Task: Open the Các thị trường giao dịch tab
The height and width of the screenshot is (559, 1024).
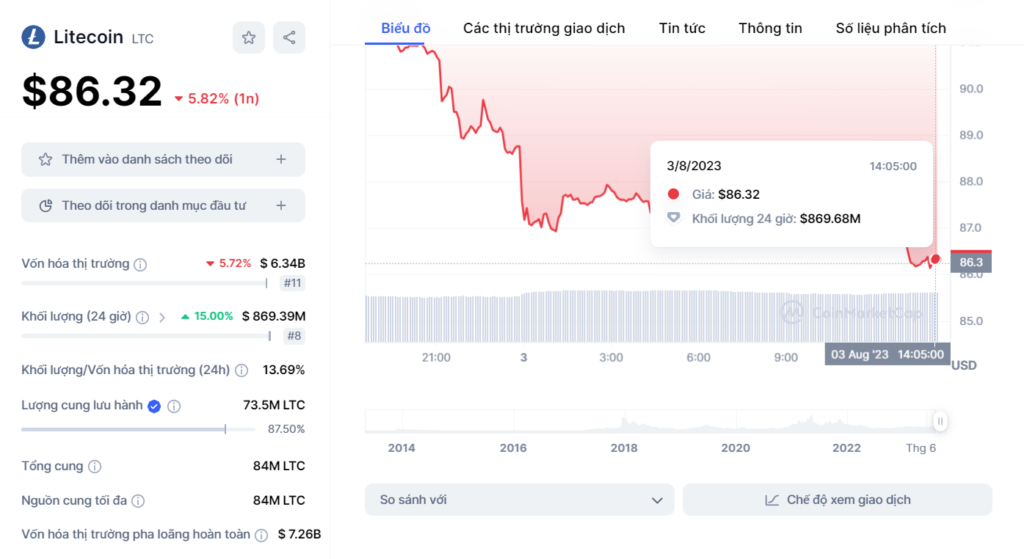Action: click(x=544, y=28)
